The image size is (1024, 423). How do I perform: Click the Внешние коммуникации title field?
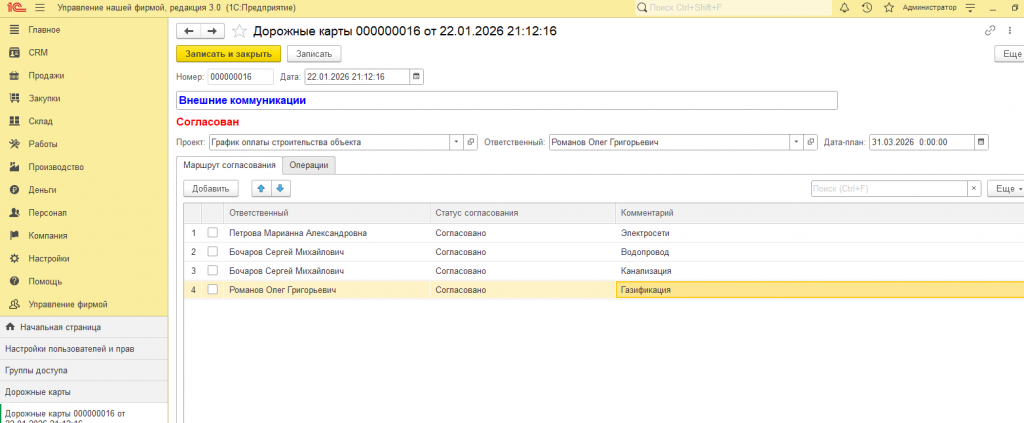(507, 101)
